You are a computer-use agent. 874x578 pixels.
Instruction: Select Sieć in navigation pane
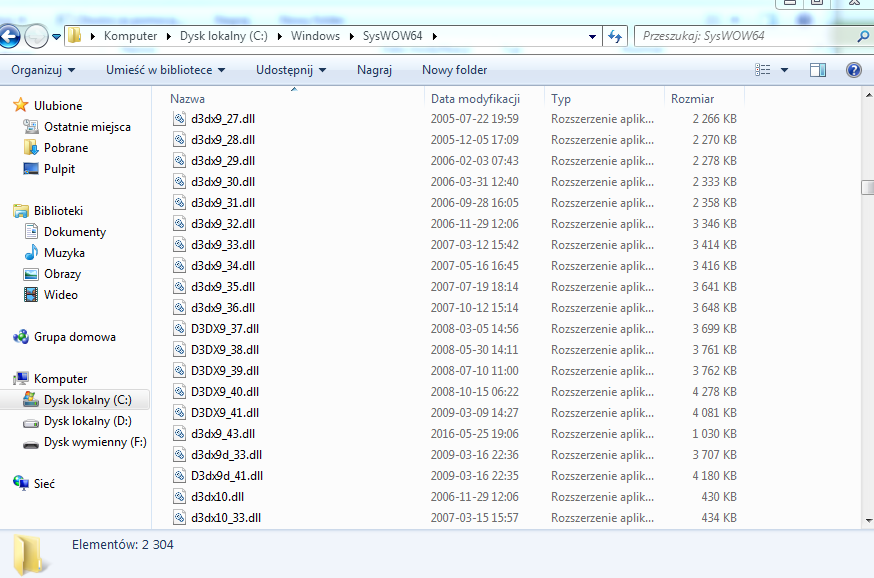tap(44, 484)
